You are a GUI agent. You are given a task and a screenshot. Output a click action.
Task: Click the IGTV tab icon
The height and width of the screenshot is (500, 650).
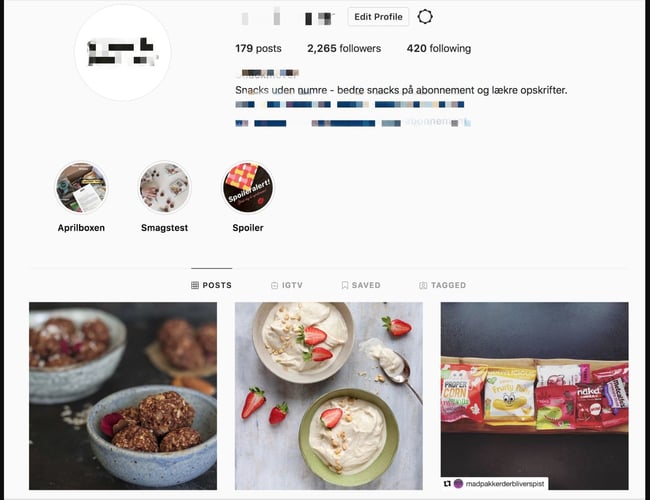pyautogui.click(x=274, y=285)
